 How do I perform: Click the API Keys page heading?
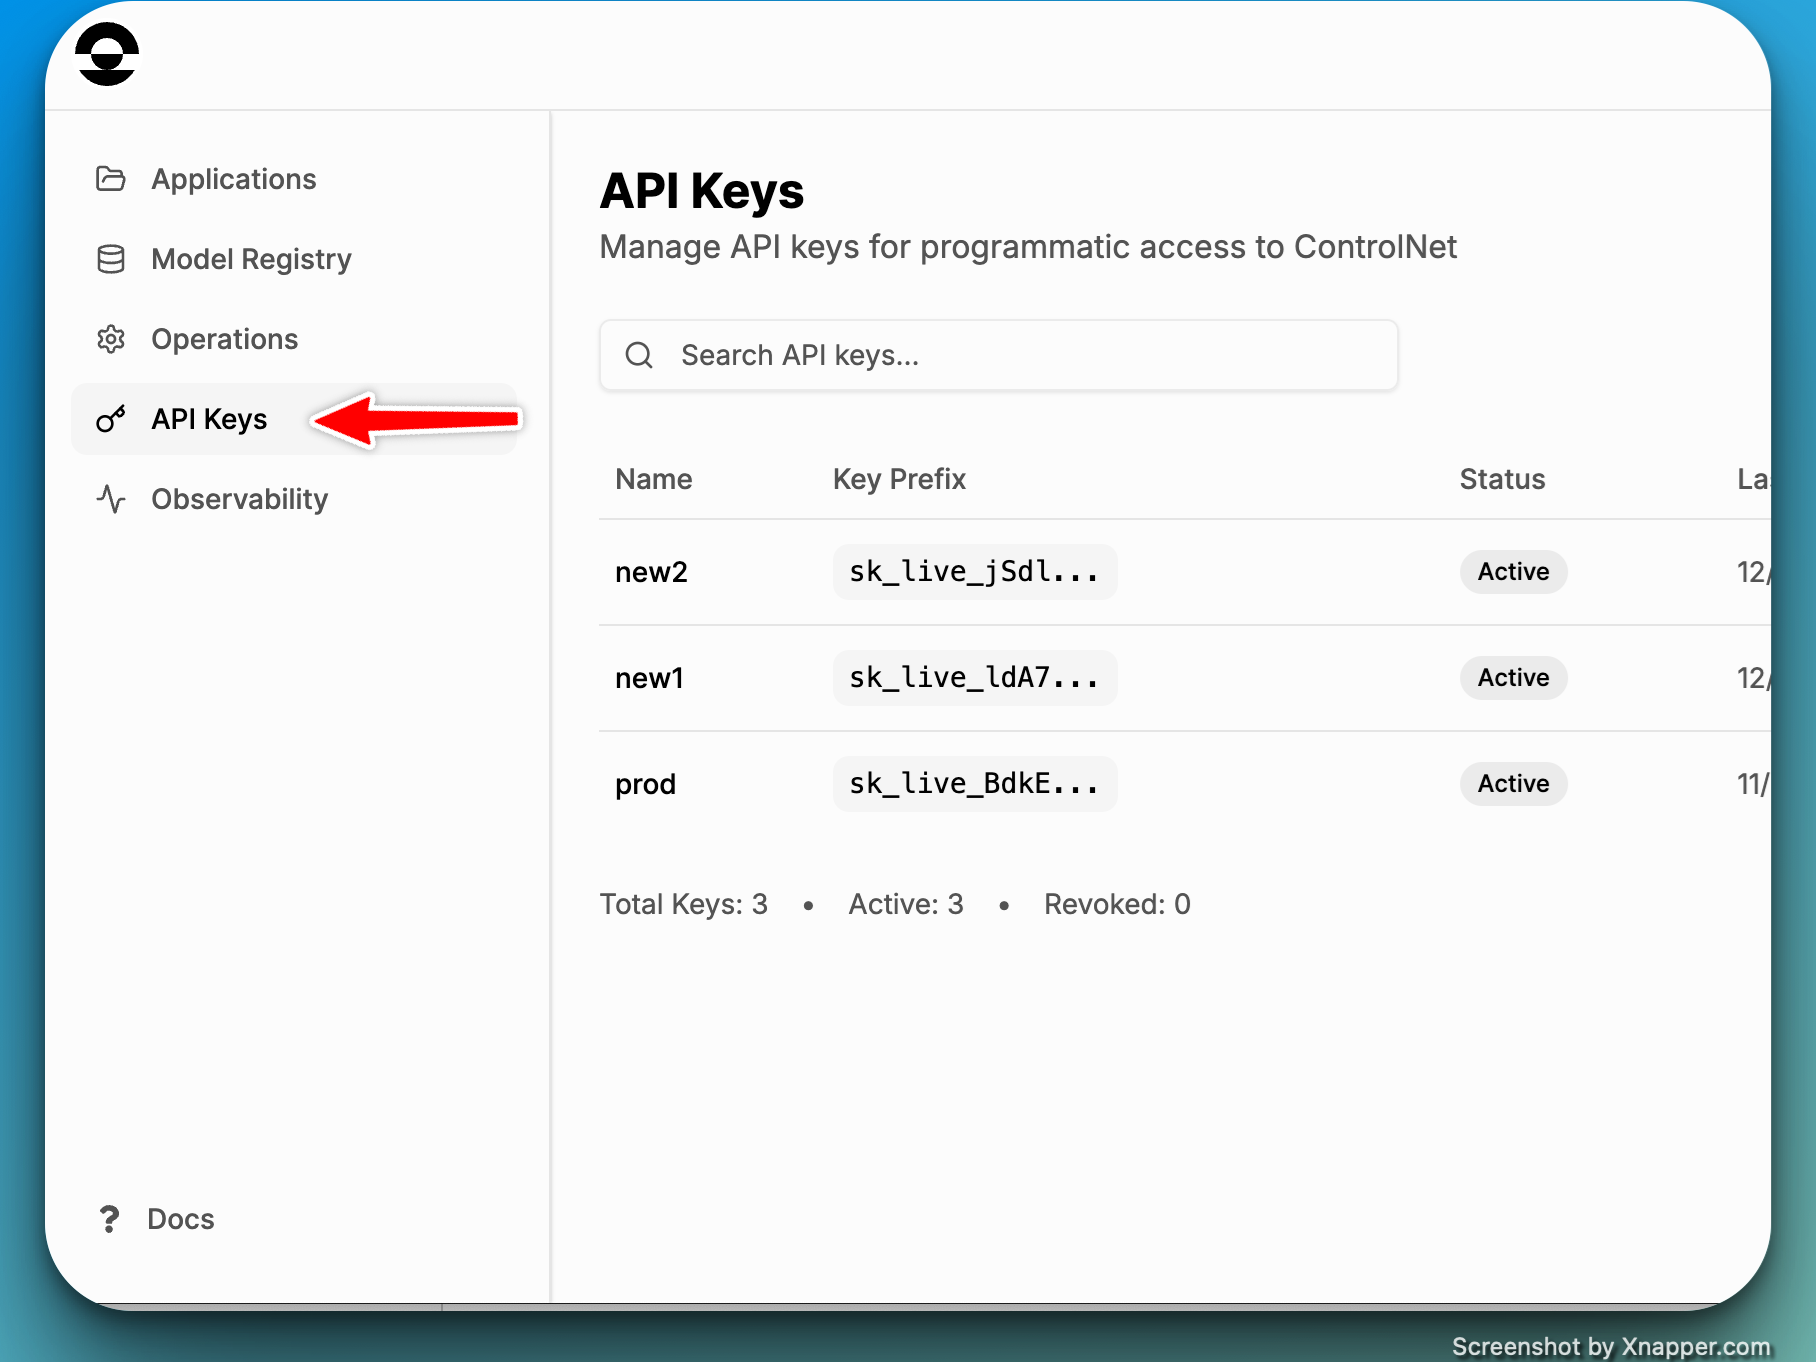pos(701,191)
